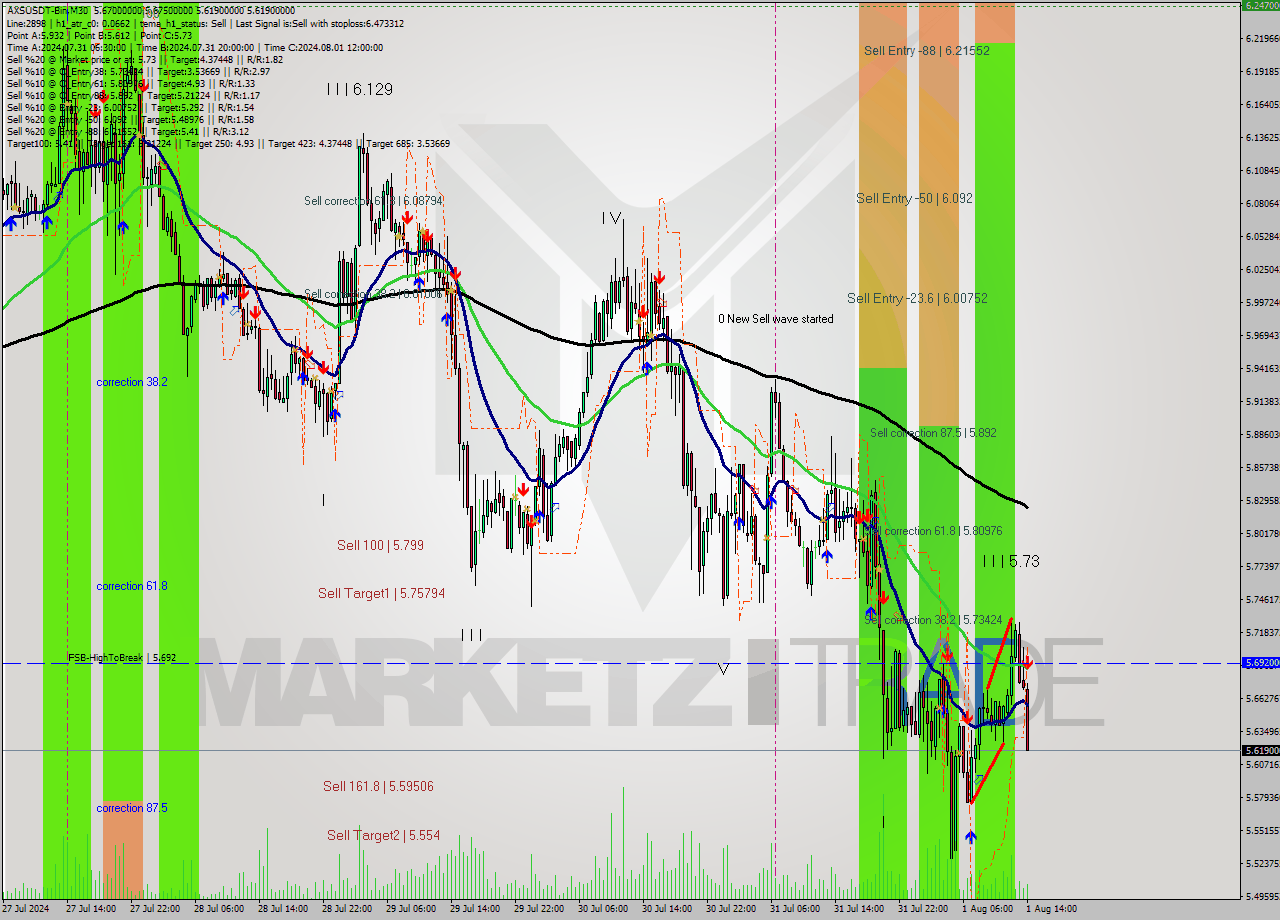Click the 'Sell 100 | 5.799' label
Image resolution: width=1280 pixels, height=920 pixels.
tap(380, 545)
